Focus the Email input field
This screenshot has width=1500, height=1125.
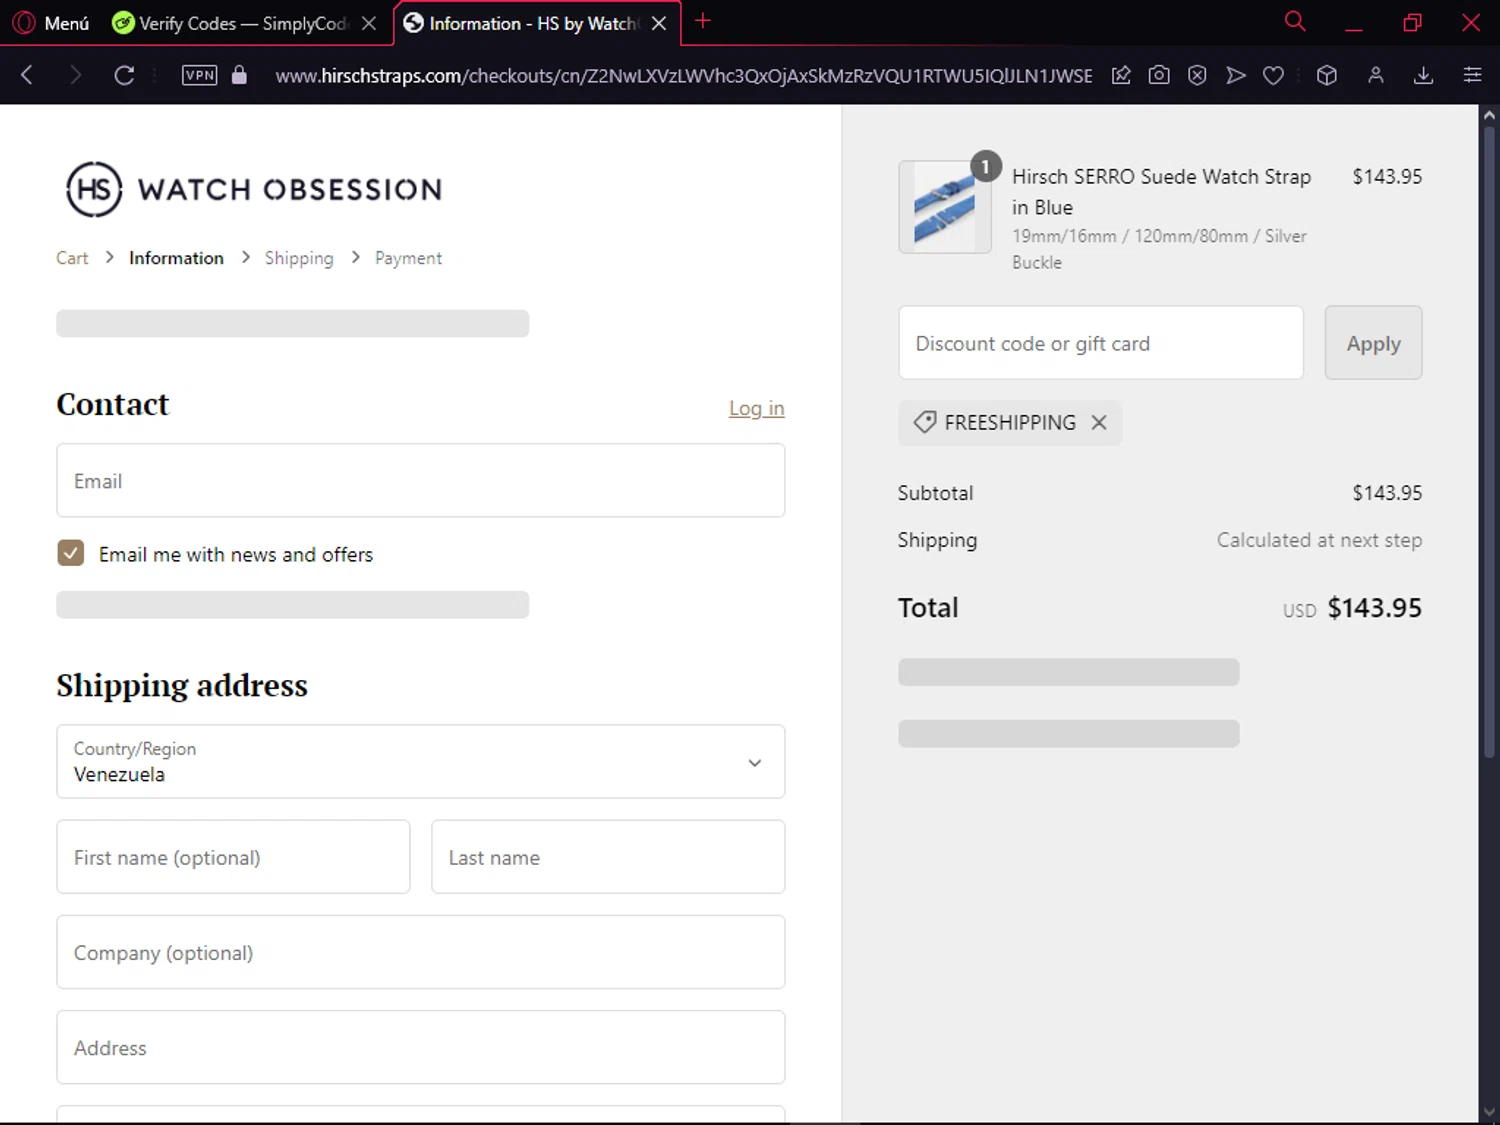tap(421, 481)
